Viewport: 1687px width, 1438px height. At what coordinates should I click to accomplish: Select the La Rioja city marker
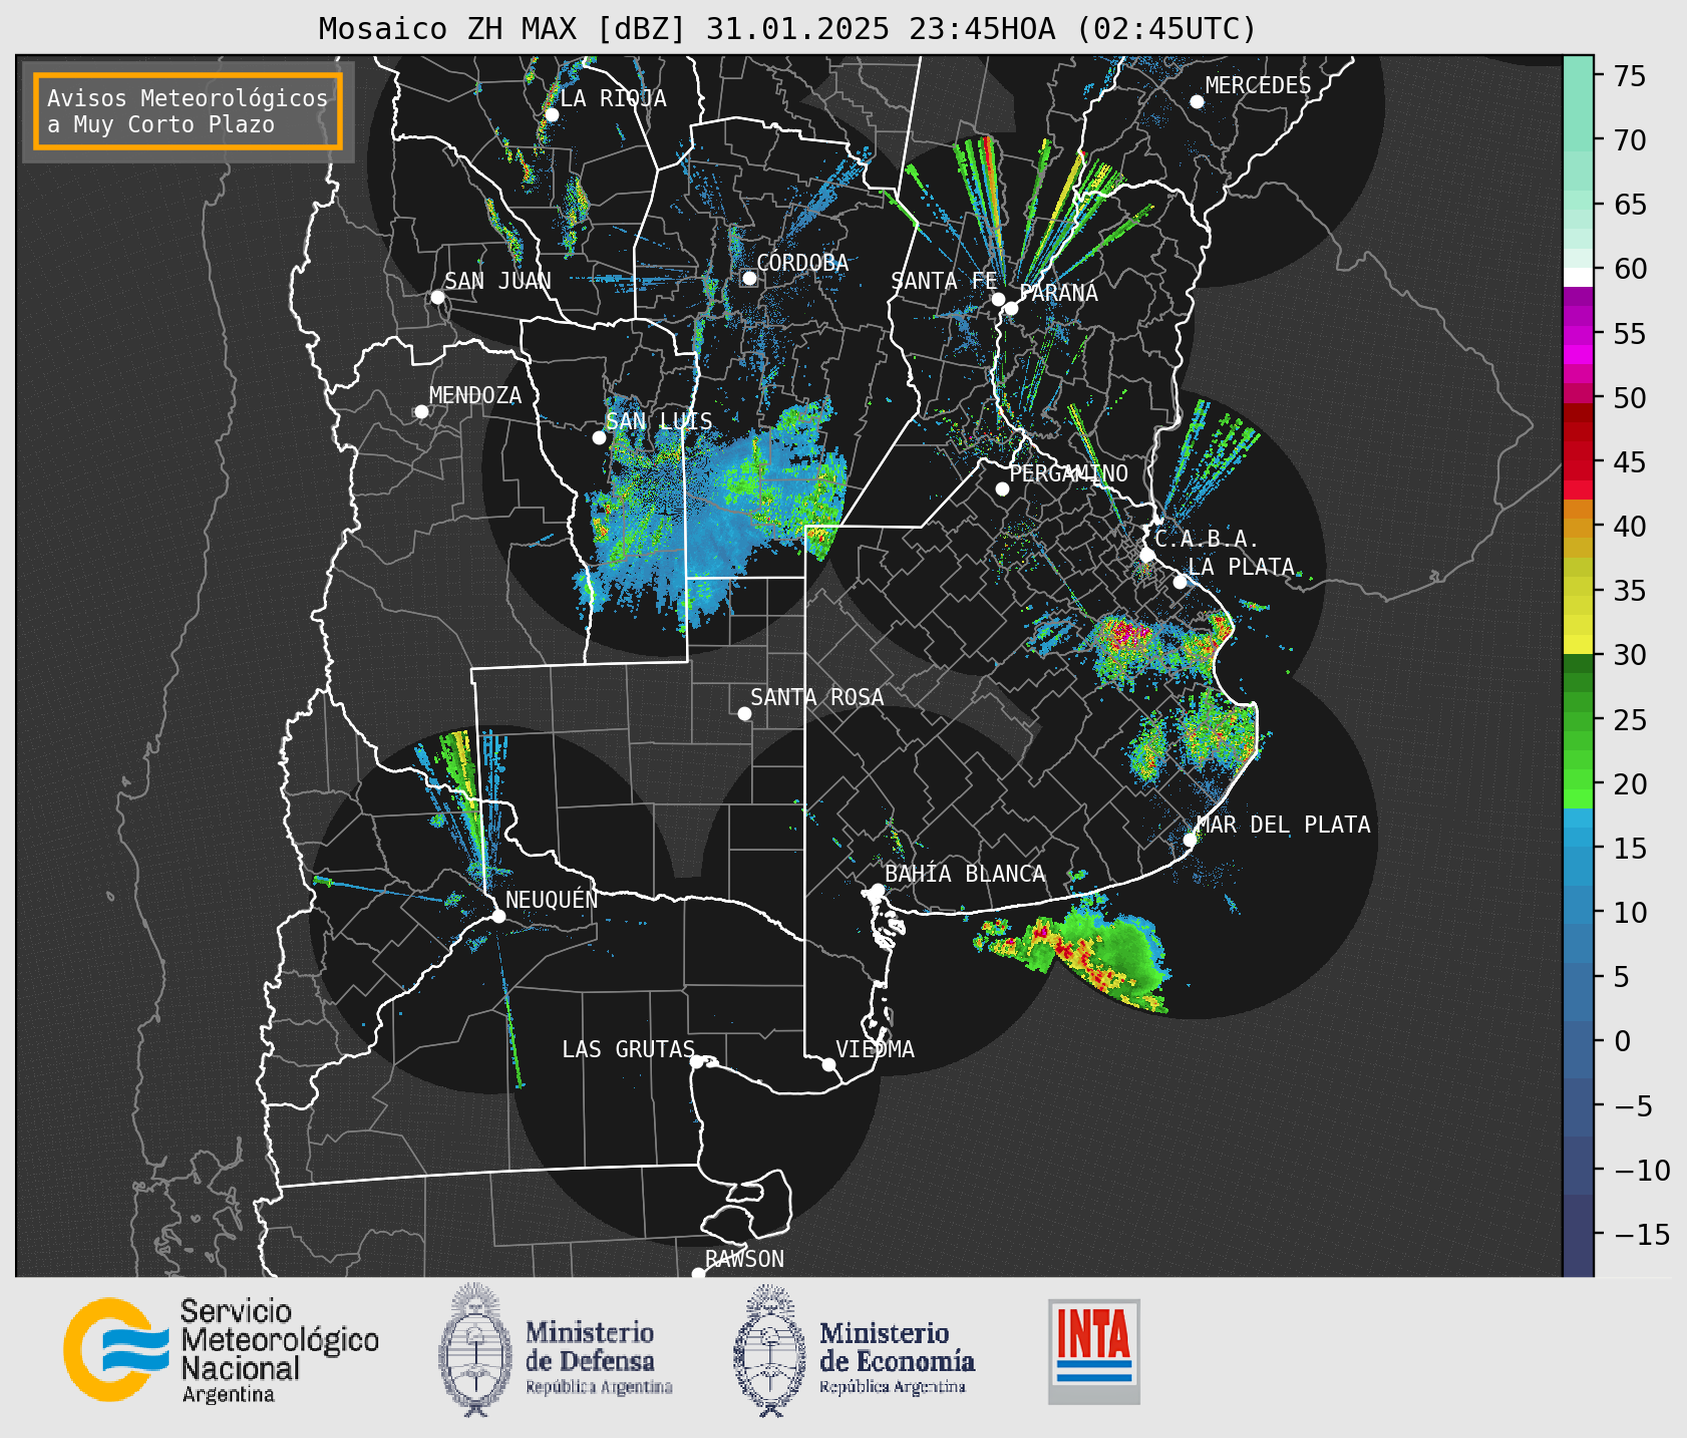[x=552, y=115]
